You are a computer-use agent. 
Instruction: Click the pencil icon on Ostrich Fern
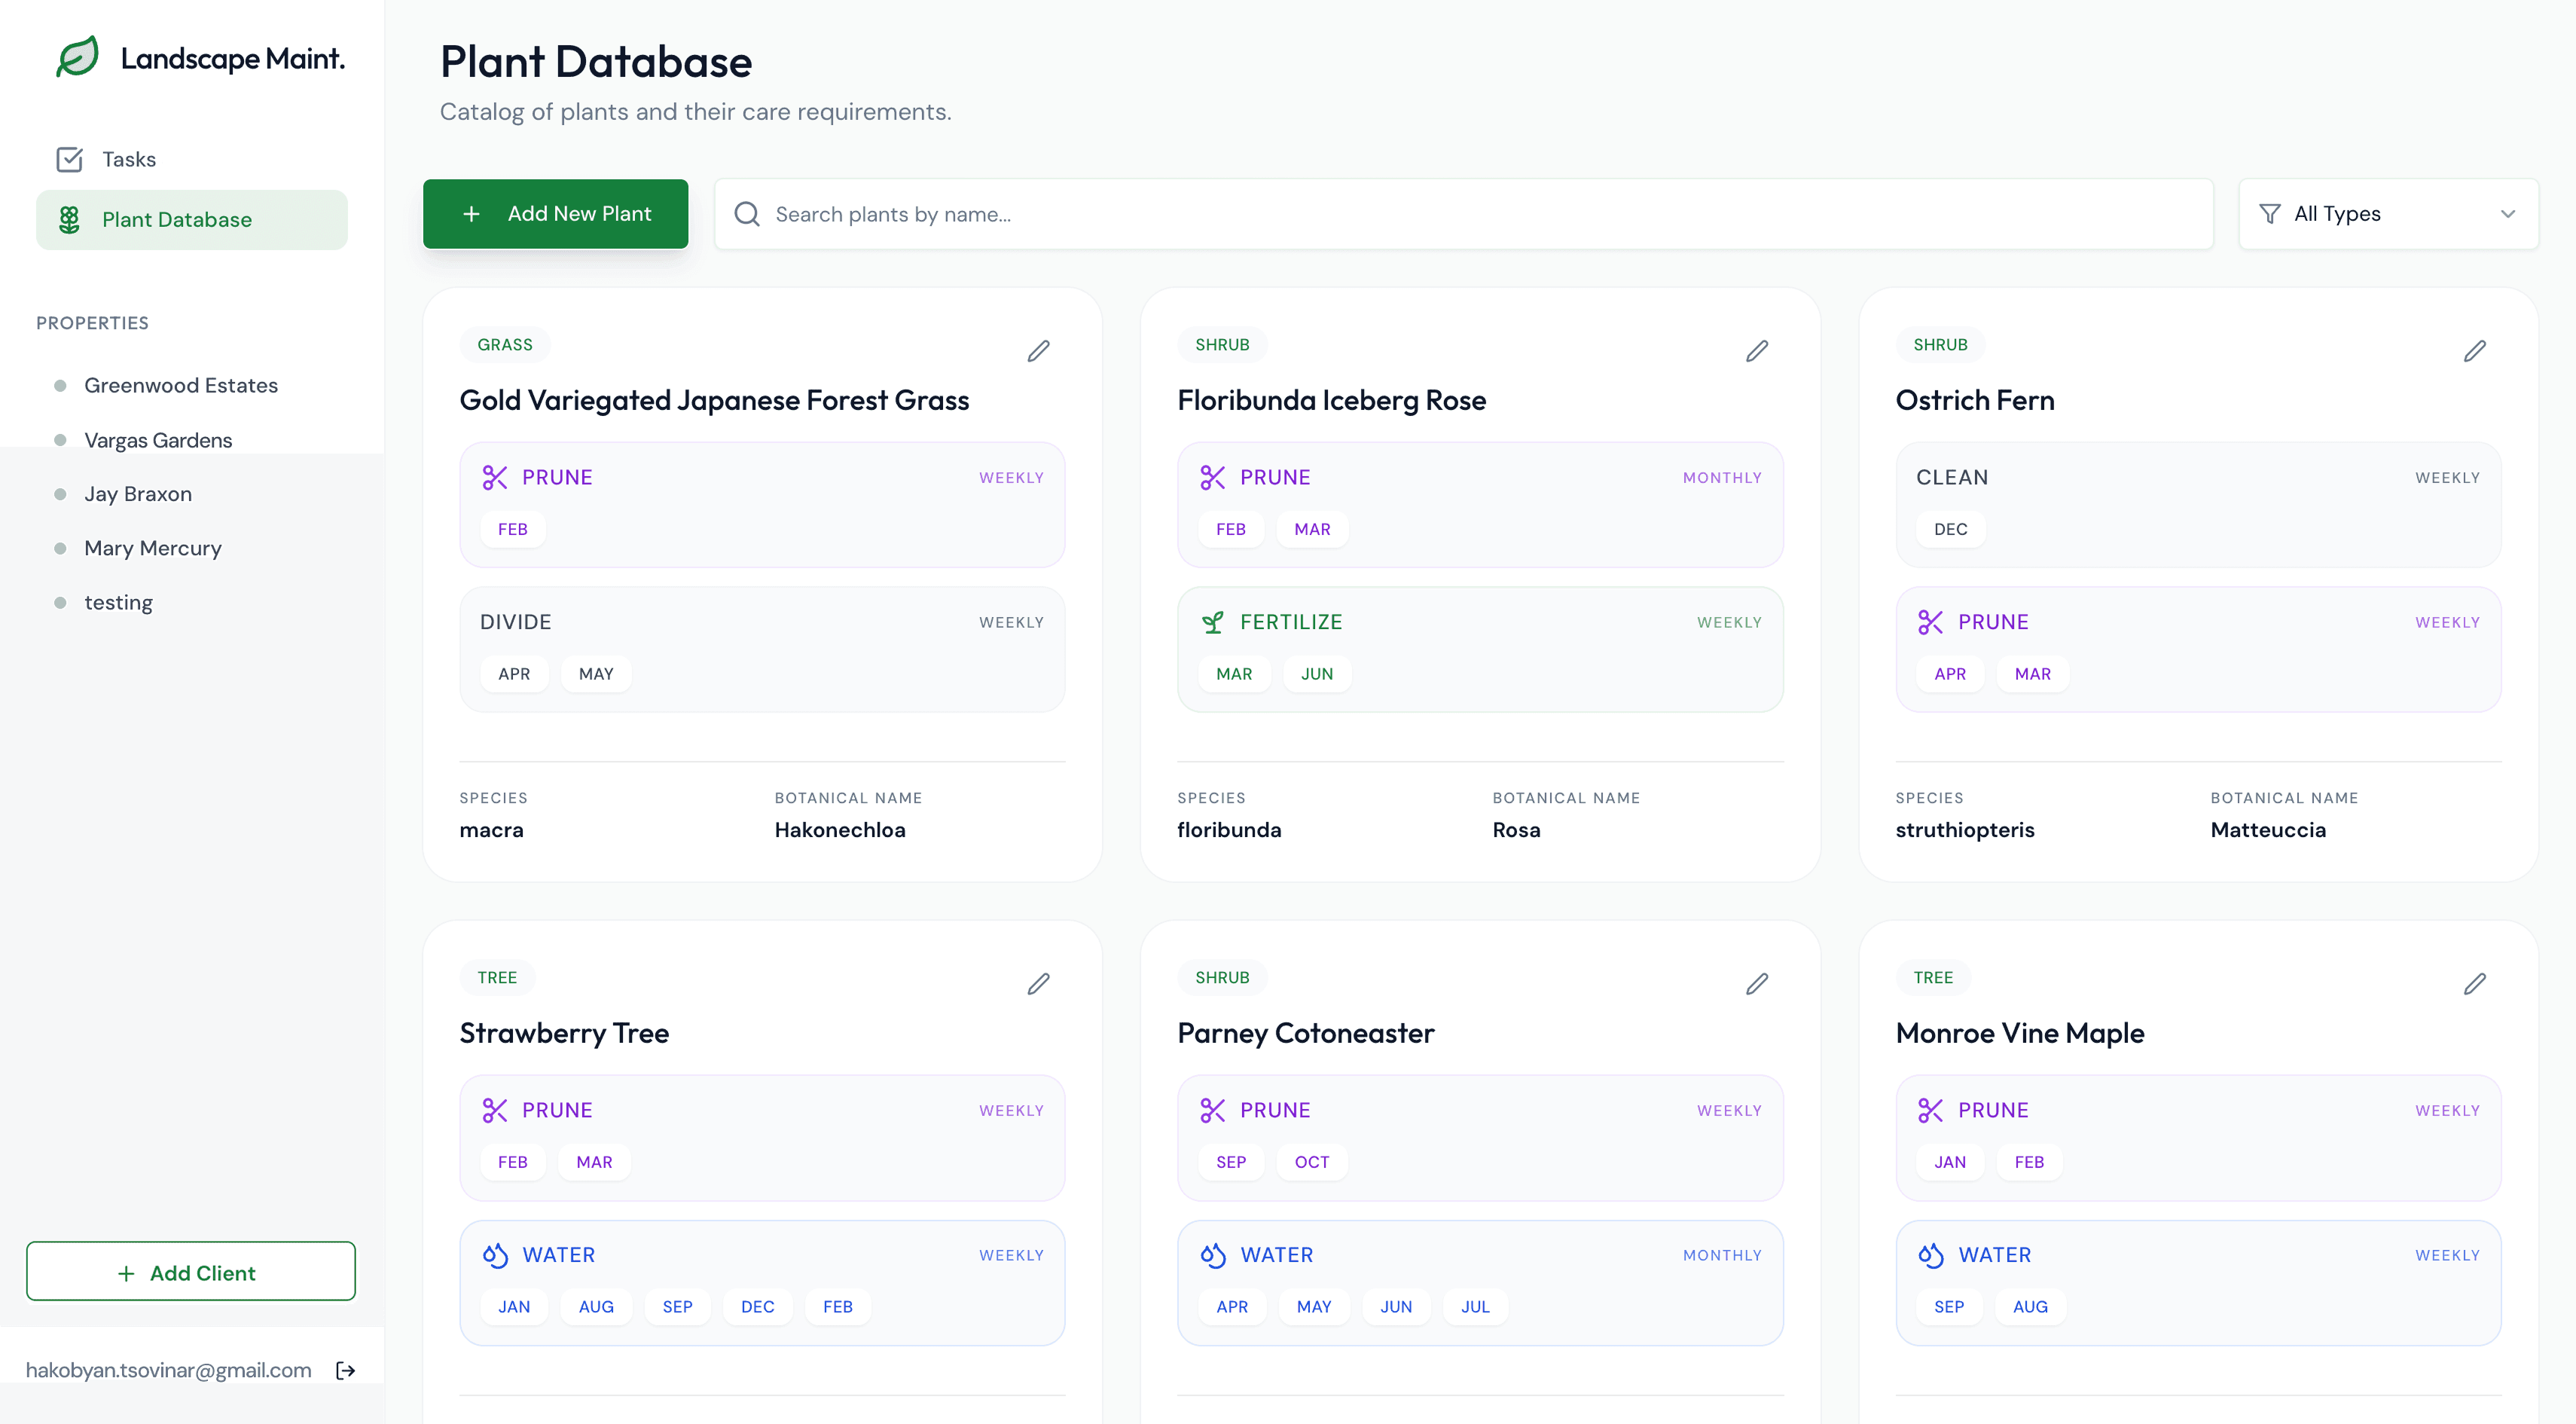tap(2474, 351)
